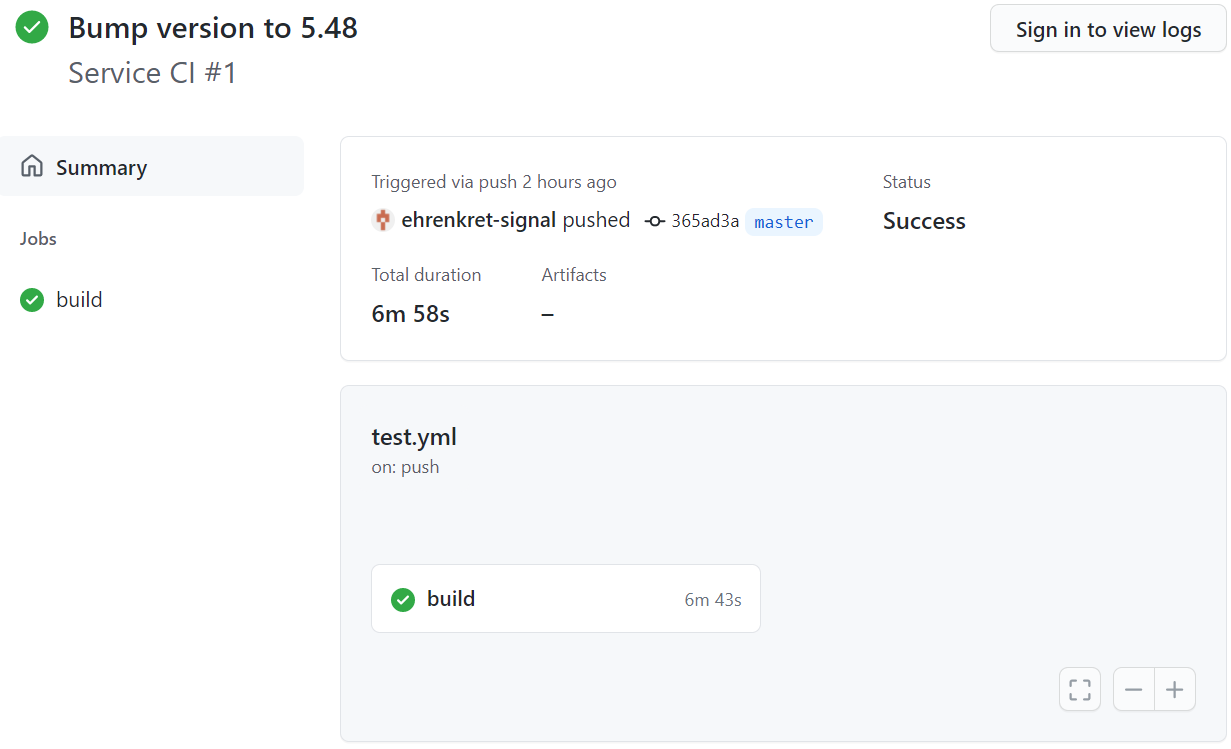Click the 6m 43s duration on the build card
The image size is (1231, 749).
(x=713, y=599)
